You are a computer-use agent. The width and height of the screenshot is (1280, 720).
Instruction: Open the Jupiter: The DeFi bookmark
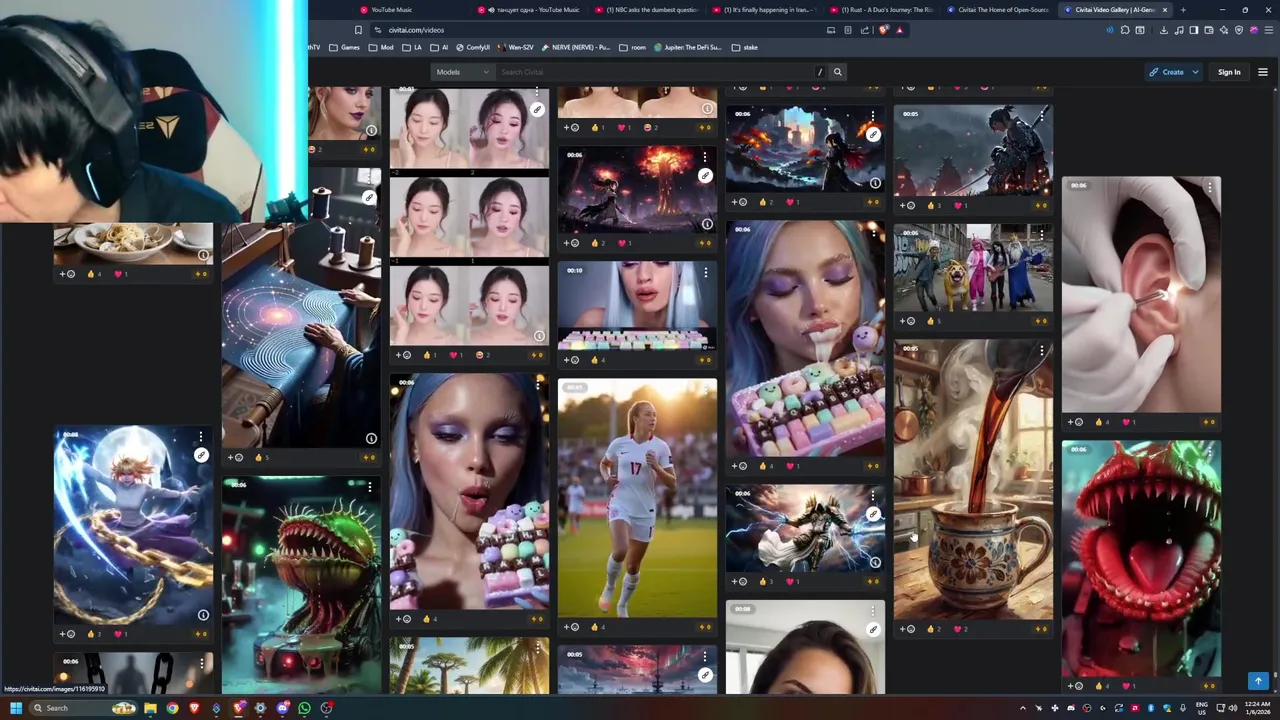689,47
